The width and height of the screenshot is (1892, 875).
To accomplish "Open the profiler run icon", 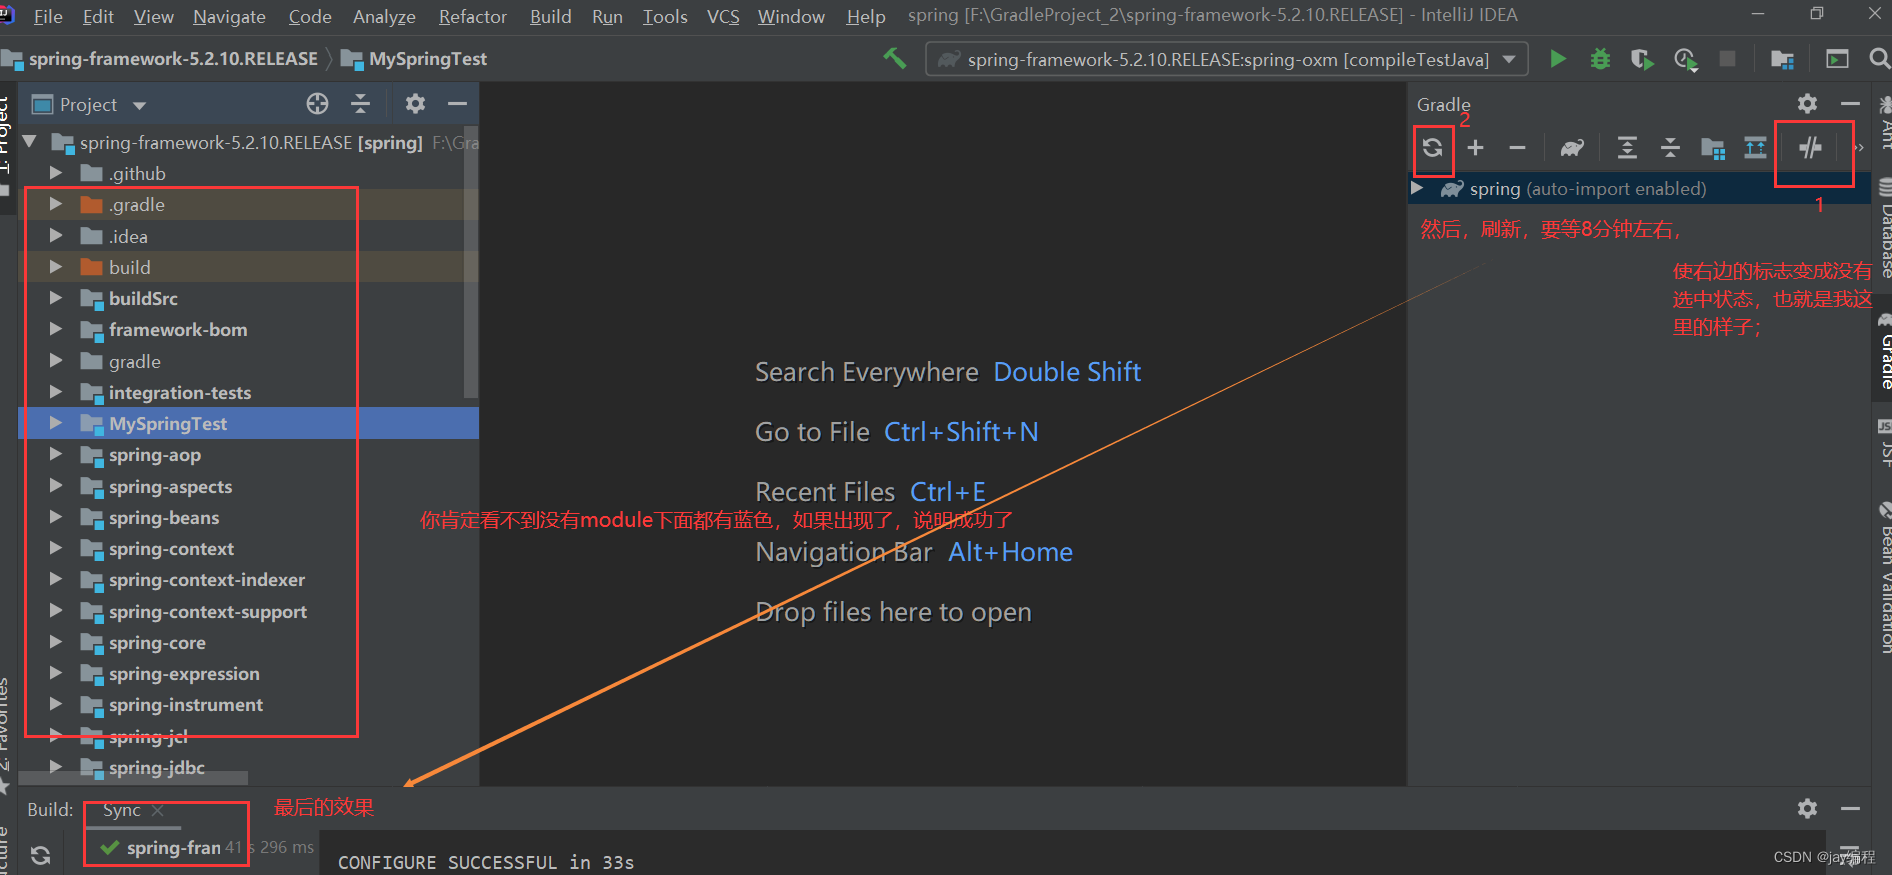I will [1685, 59].
